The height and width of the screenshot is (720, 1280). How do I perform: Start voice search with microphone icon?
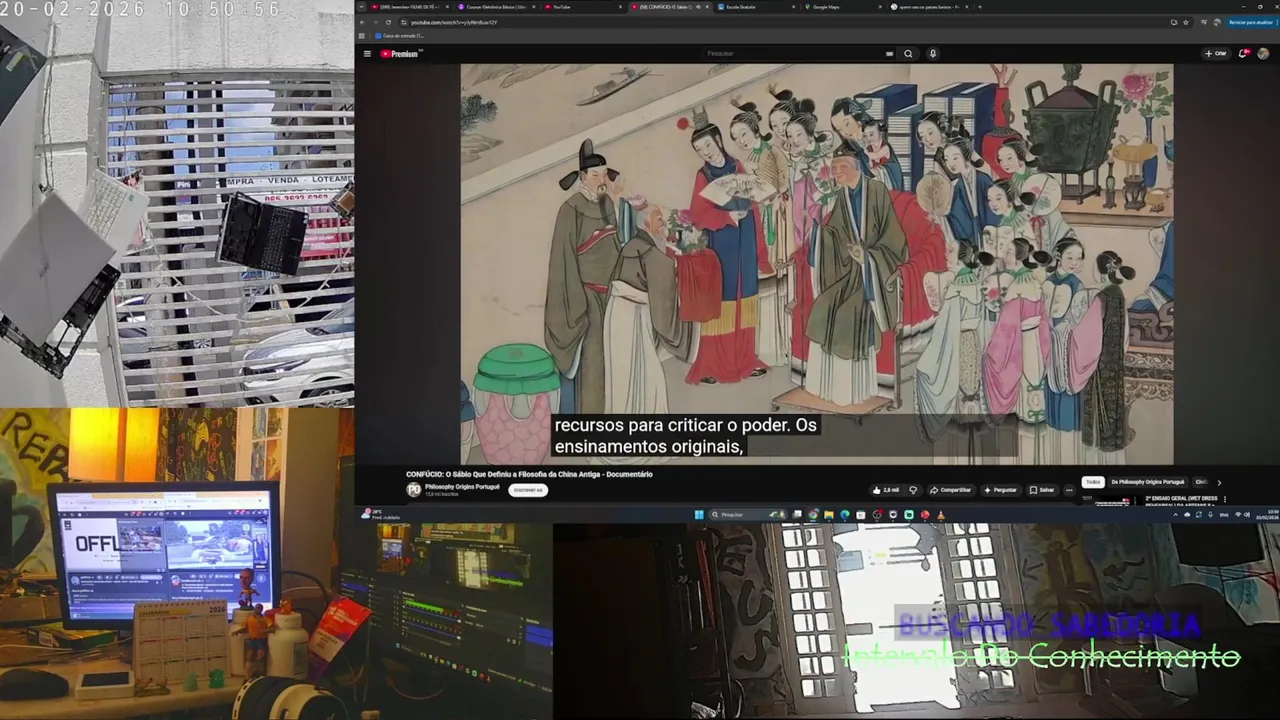click(932, 54)
